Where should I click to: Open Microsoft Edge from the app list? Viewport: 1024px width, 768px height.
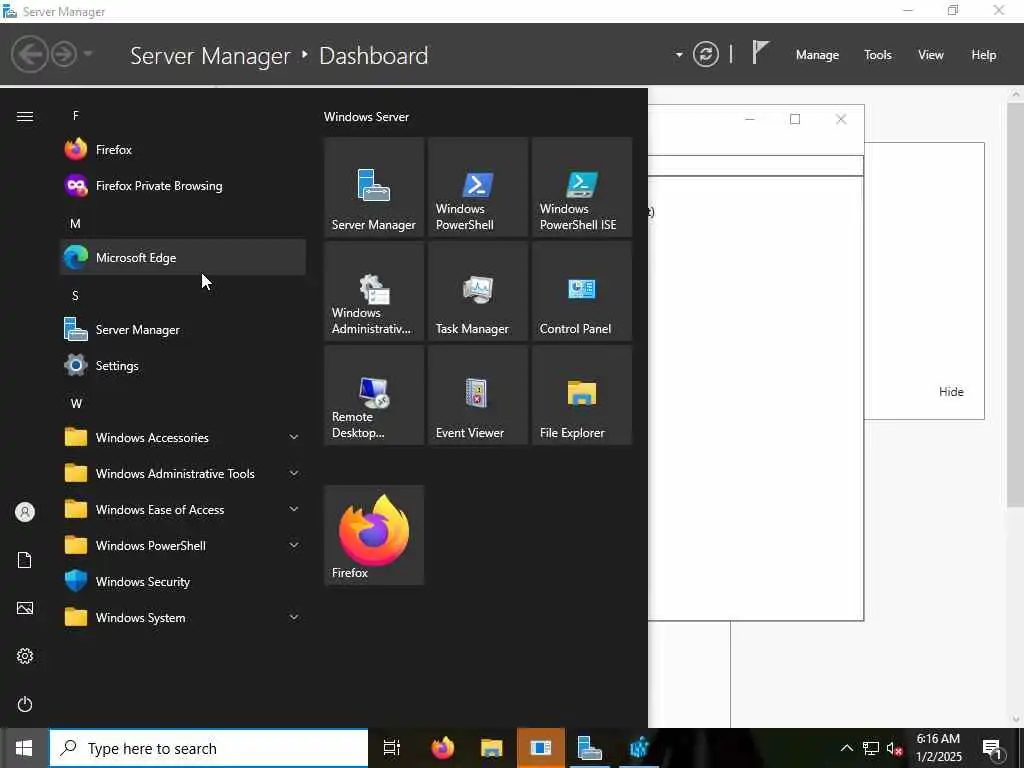tap(183, 257)
